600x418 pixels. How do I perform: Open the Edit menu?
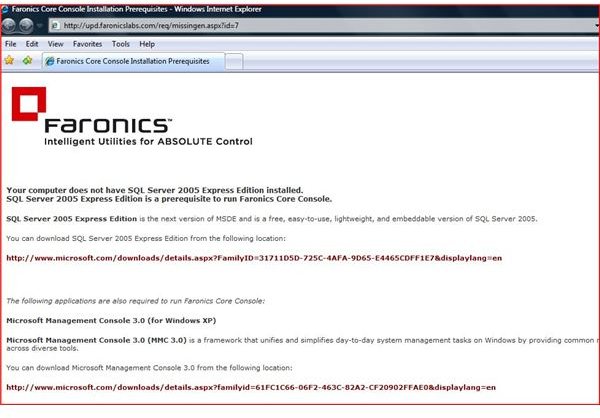32,44
